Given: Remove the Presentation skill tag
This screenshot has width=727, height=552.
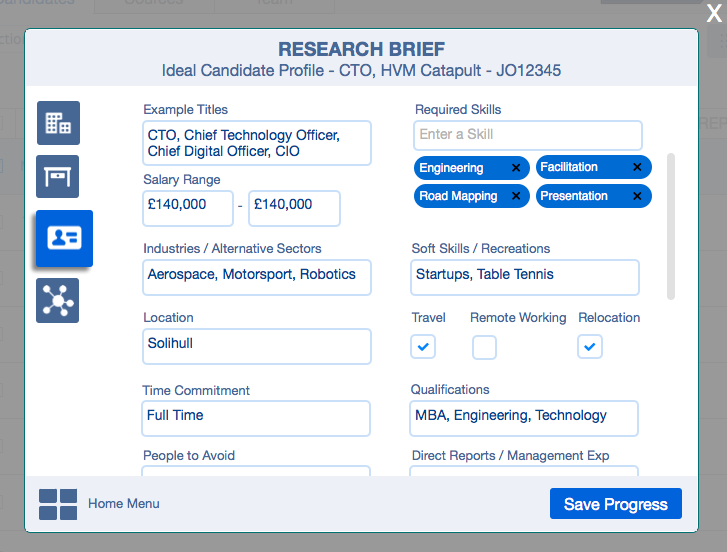Looking at the screenshot, I should [x=638, y=196].
